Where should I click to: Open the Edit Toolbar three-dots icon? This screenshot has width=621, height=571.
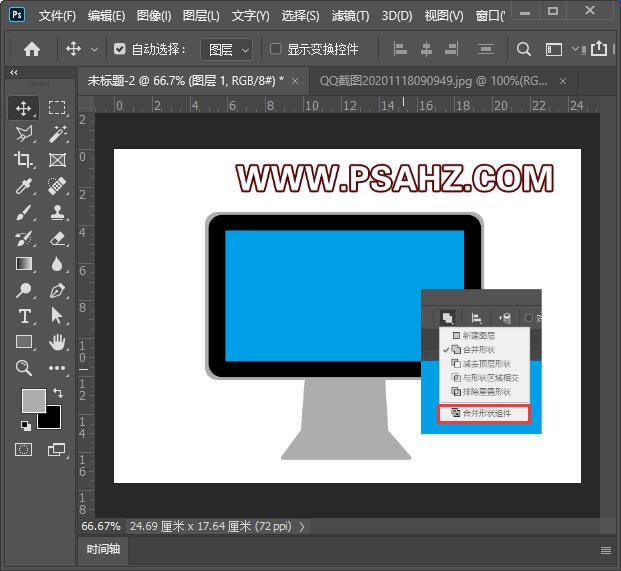click(x=57, y=368)
